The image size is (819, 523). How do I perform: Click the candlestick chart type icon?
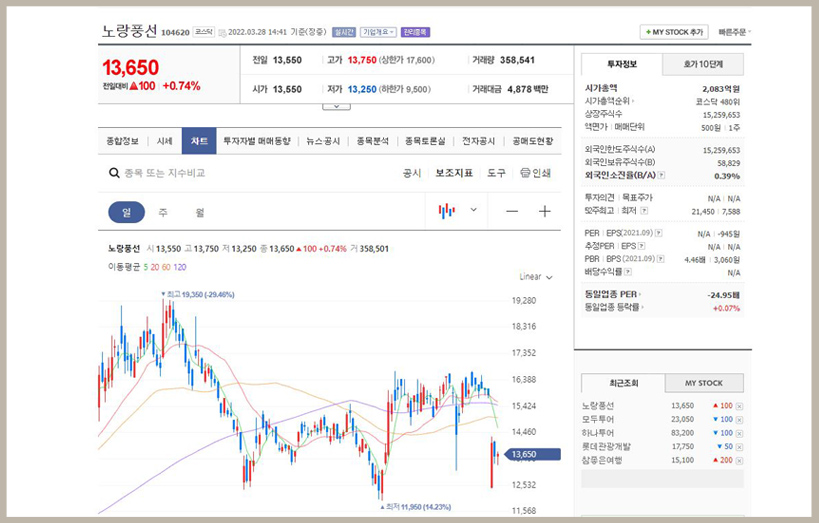click(x=447, y=211)
